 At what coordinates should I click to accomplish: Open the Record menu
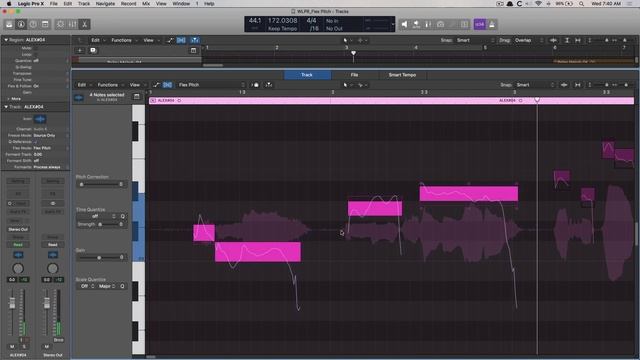(x=129, y=4)
